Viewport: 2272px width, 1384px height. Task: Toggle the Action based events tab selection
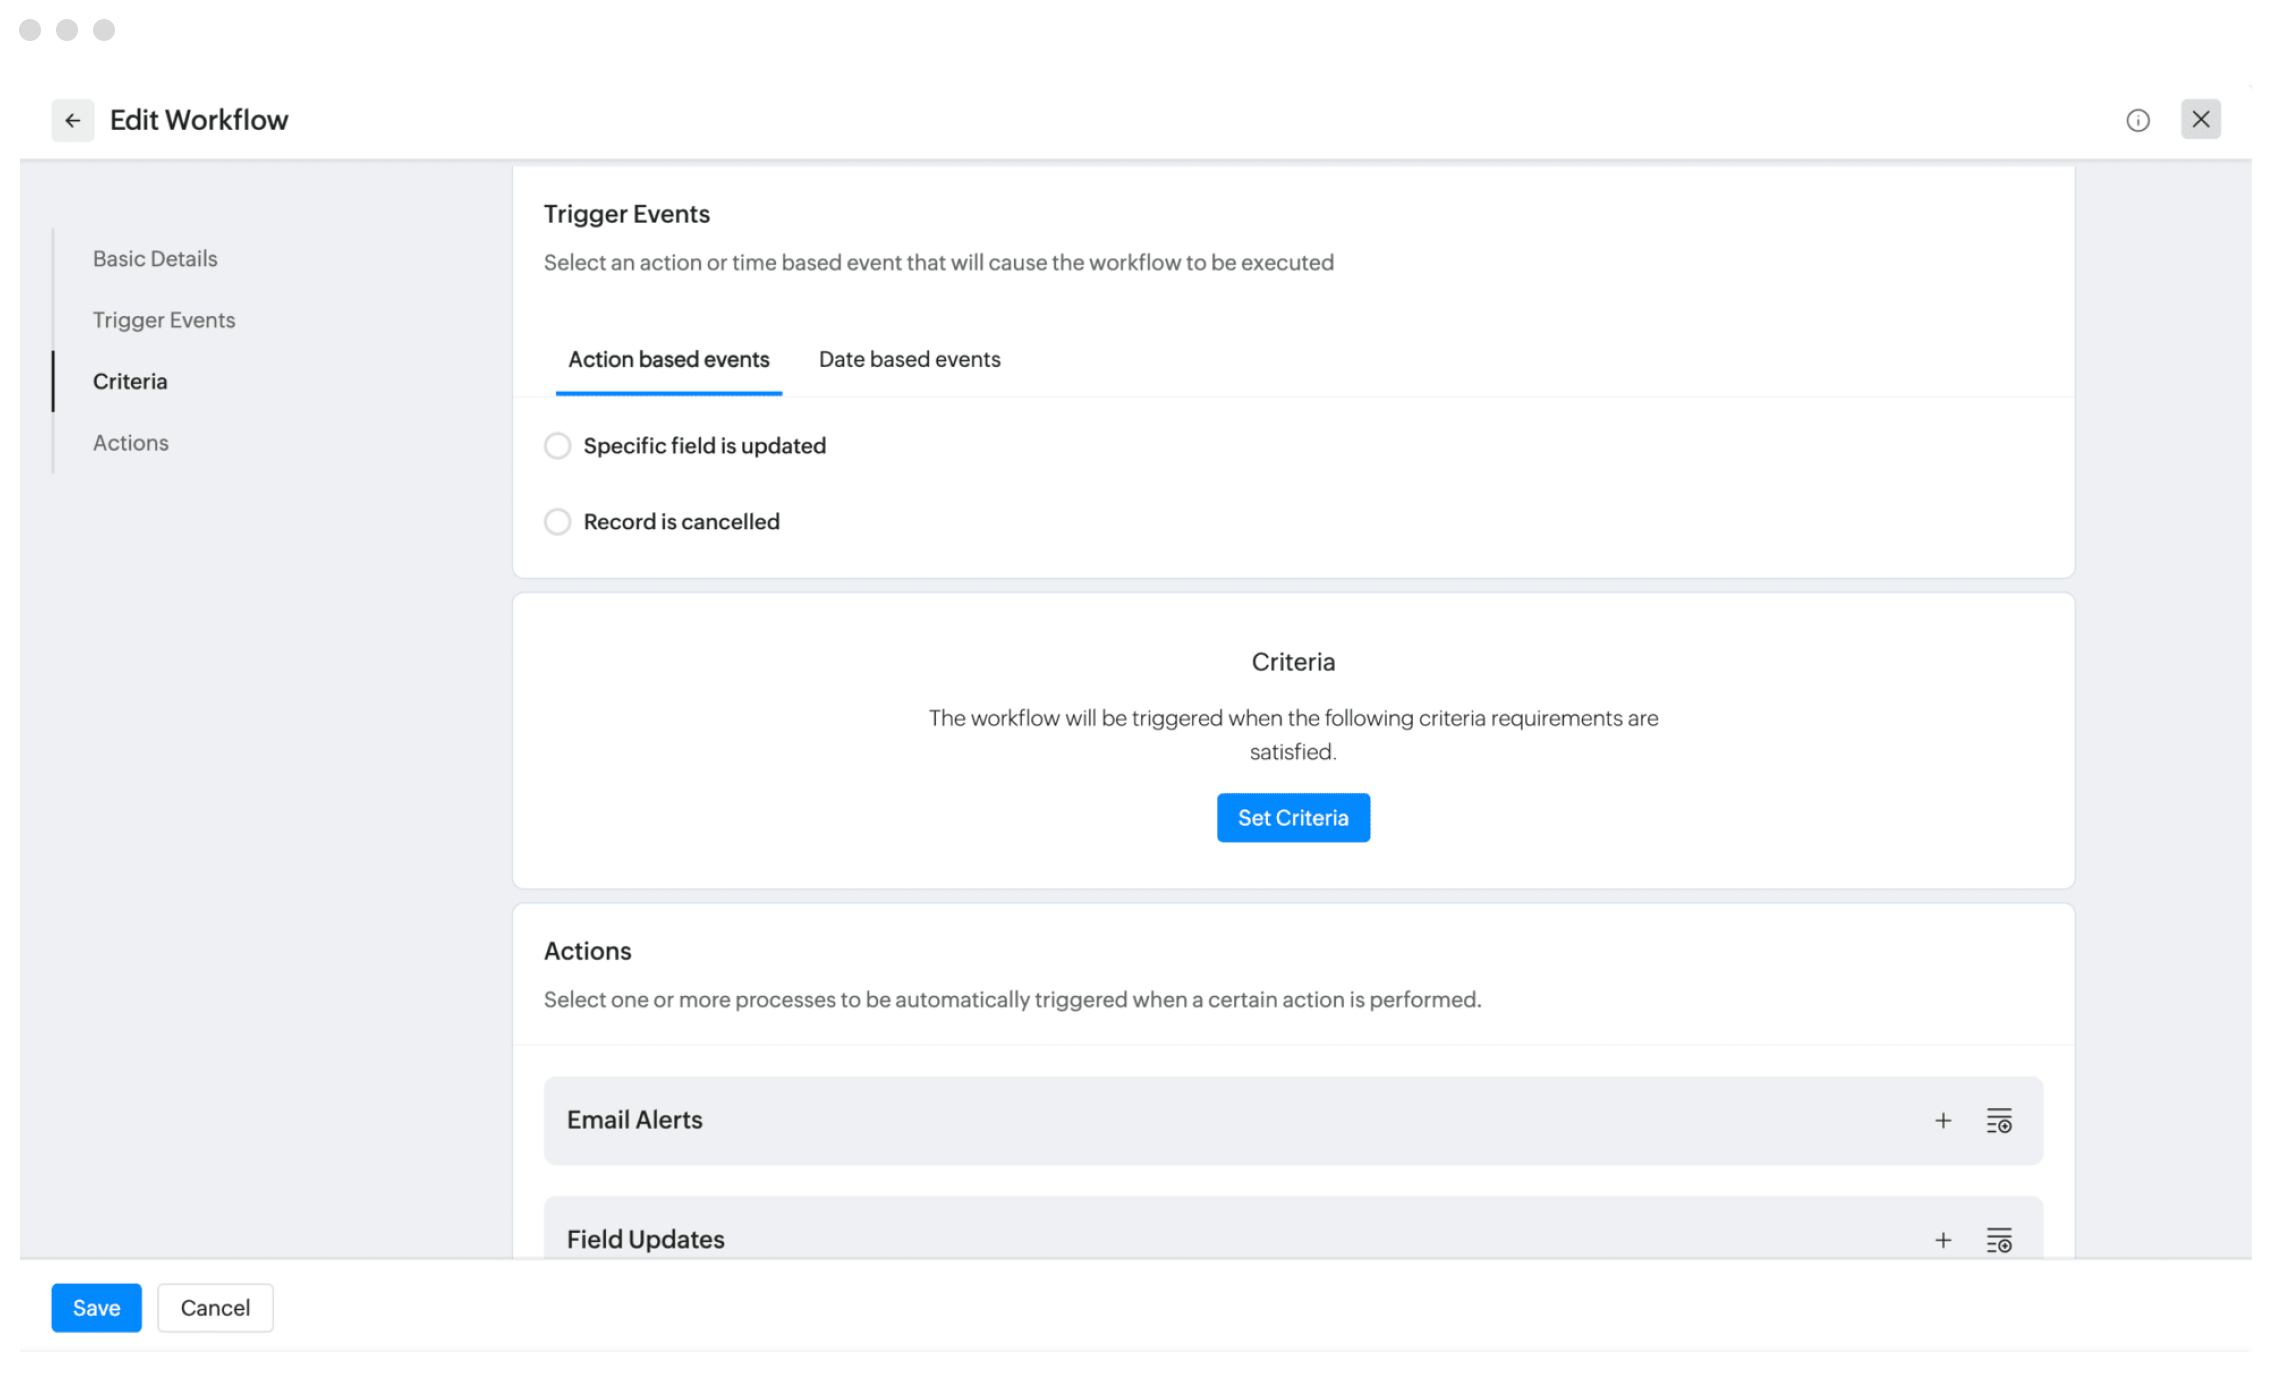[670, 360]
